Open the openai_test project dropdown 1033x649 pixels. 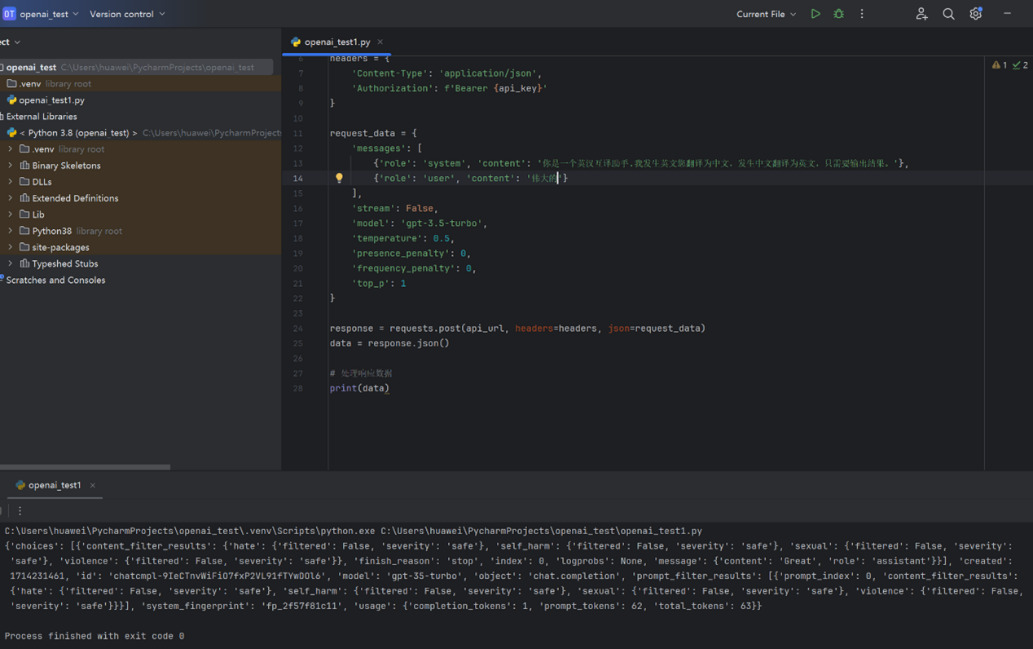tap(49, 14)
